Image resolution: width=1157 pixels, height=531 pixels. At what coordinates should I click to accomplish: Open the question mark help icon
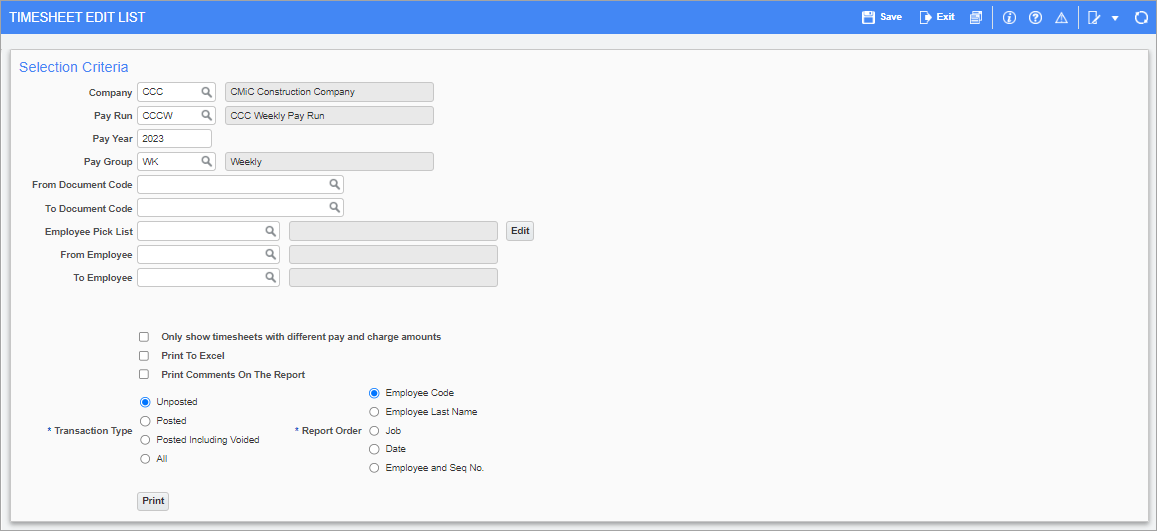(x=1035, y=18)
